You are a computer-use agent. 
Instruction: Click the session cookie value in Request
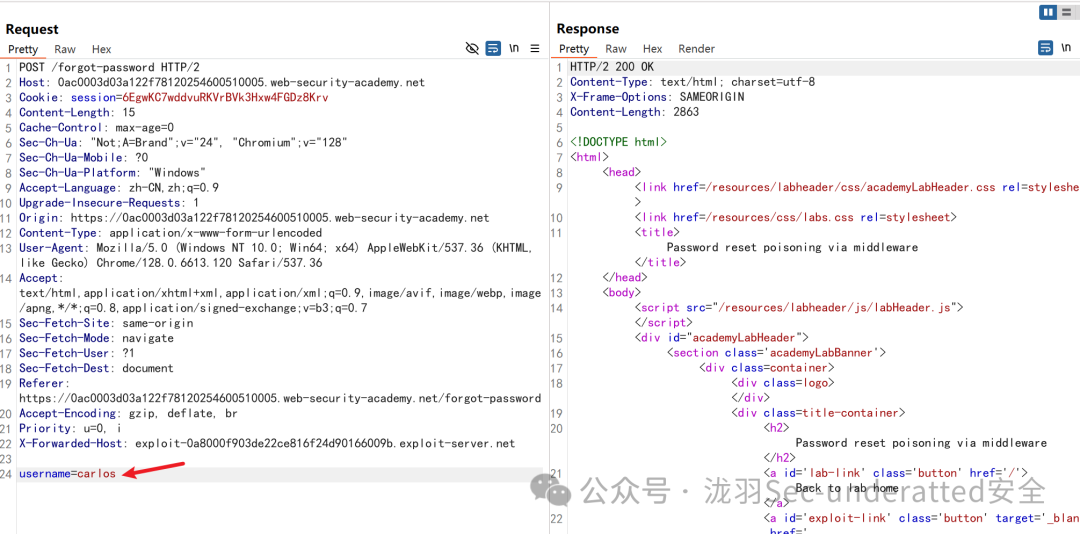tap(225, 98)
